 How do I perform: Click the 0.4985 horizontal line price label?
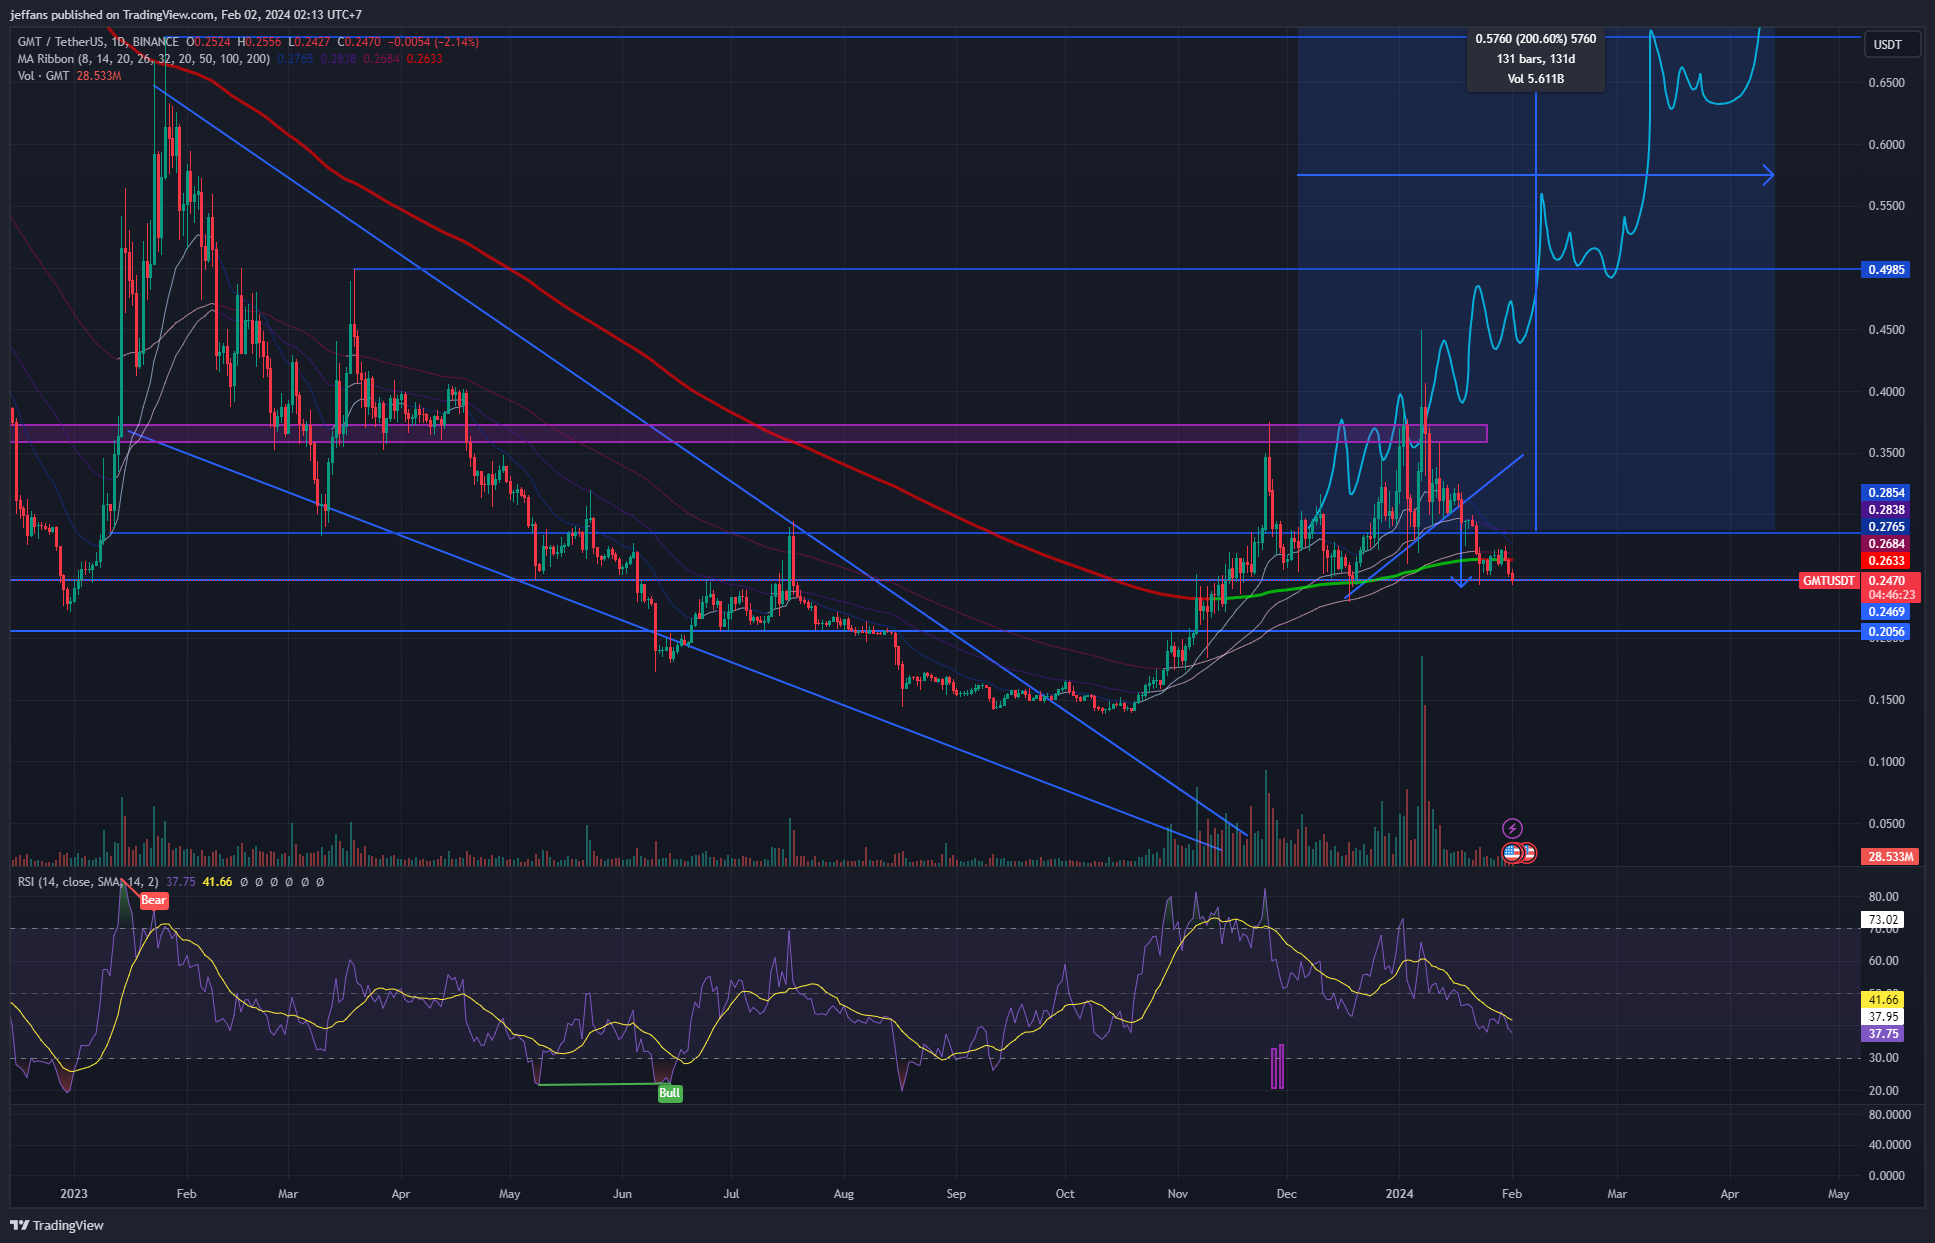(x=1887, y=270)
